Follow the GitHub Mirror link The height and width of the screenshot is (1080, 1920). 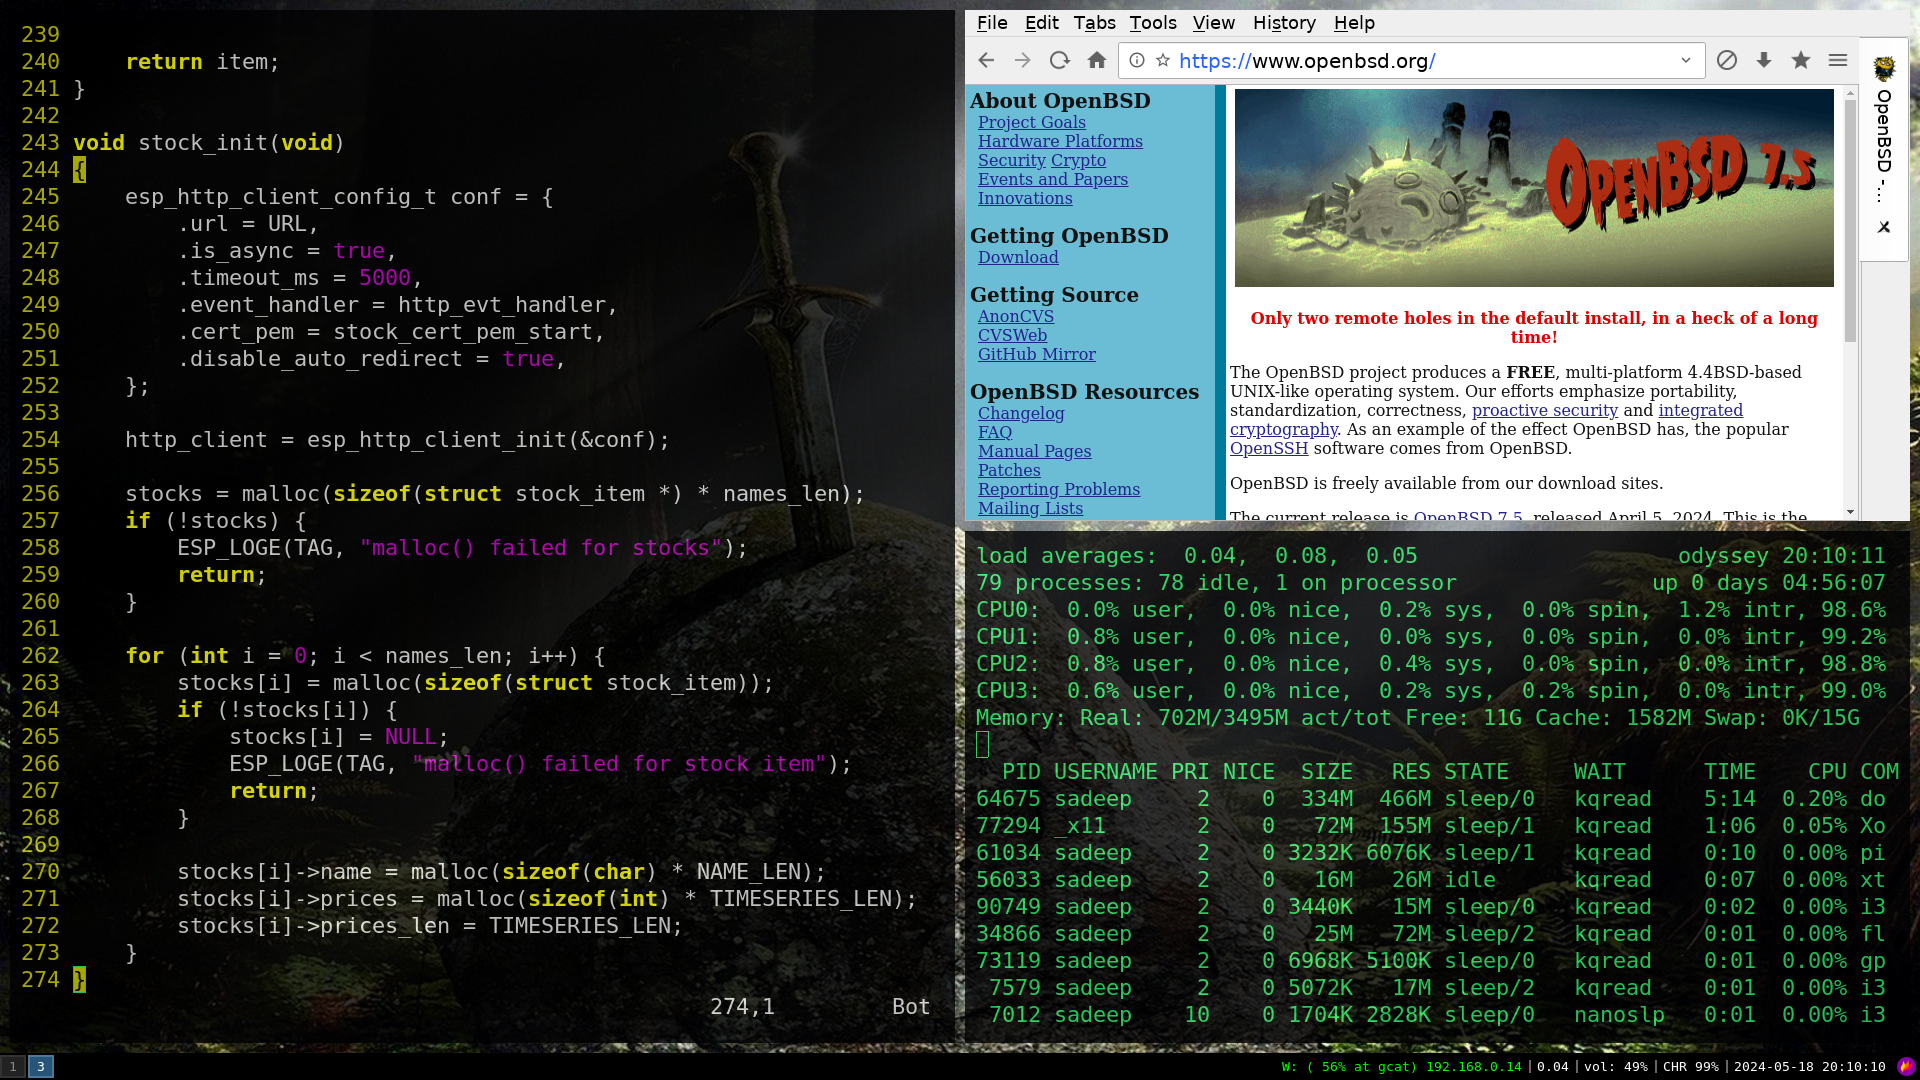pyautogui.click(x=1036, y=355)
